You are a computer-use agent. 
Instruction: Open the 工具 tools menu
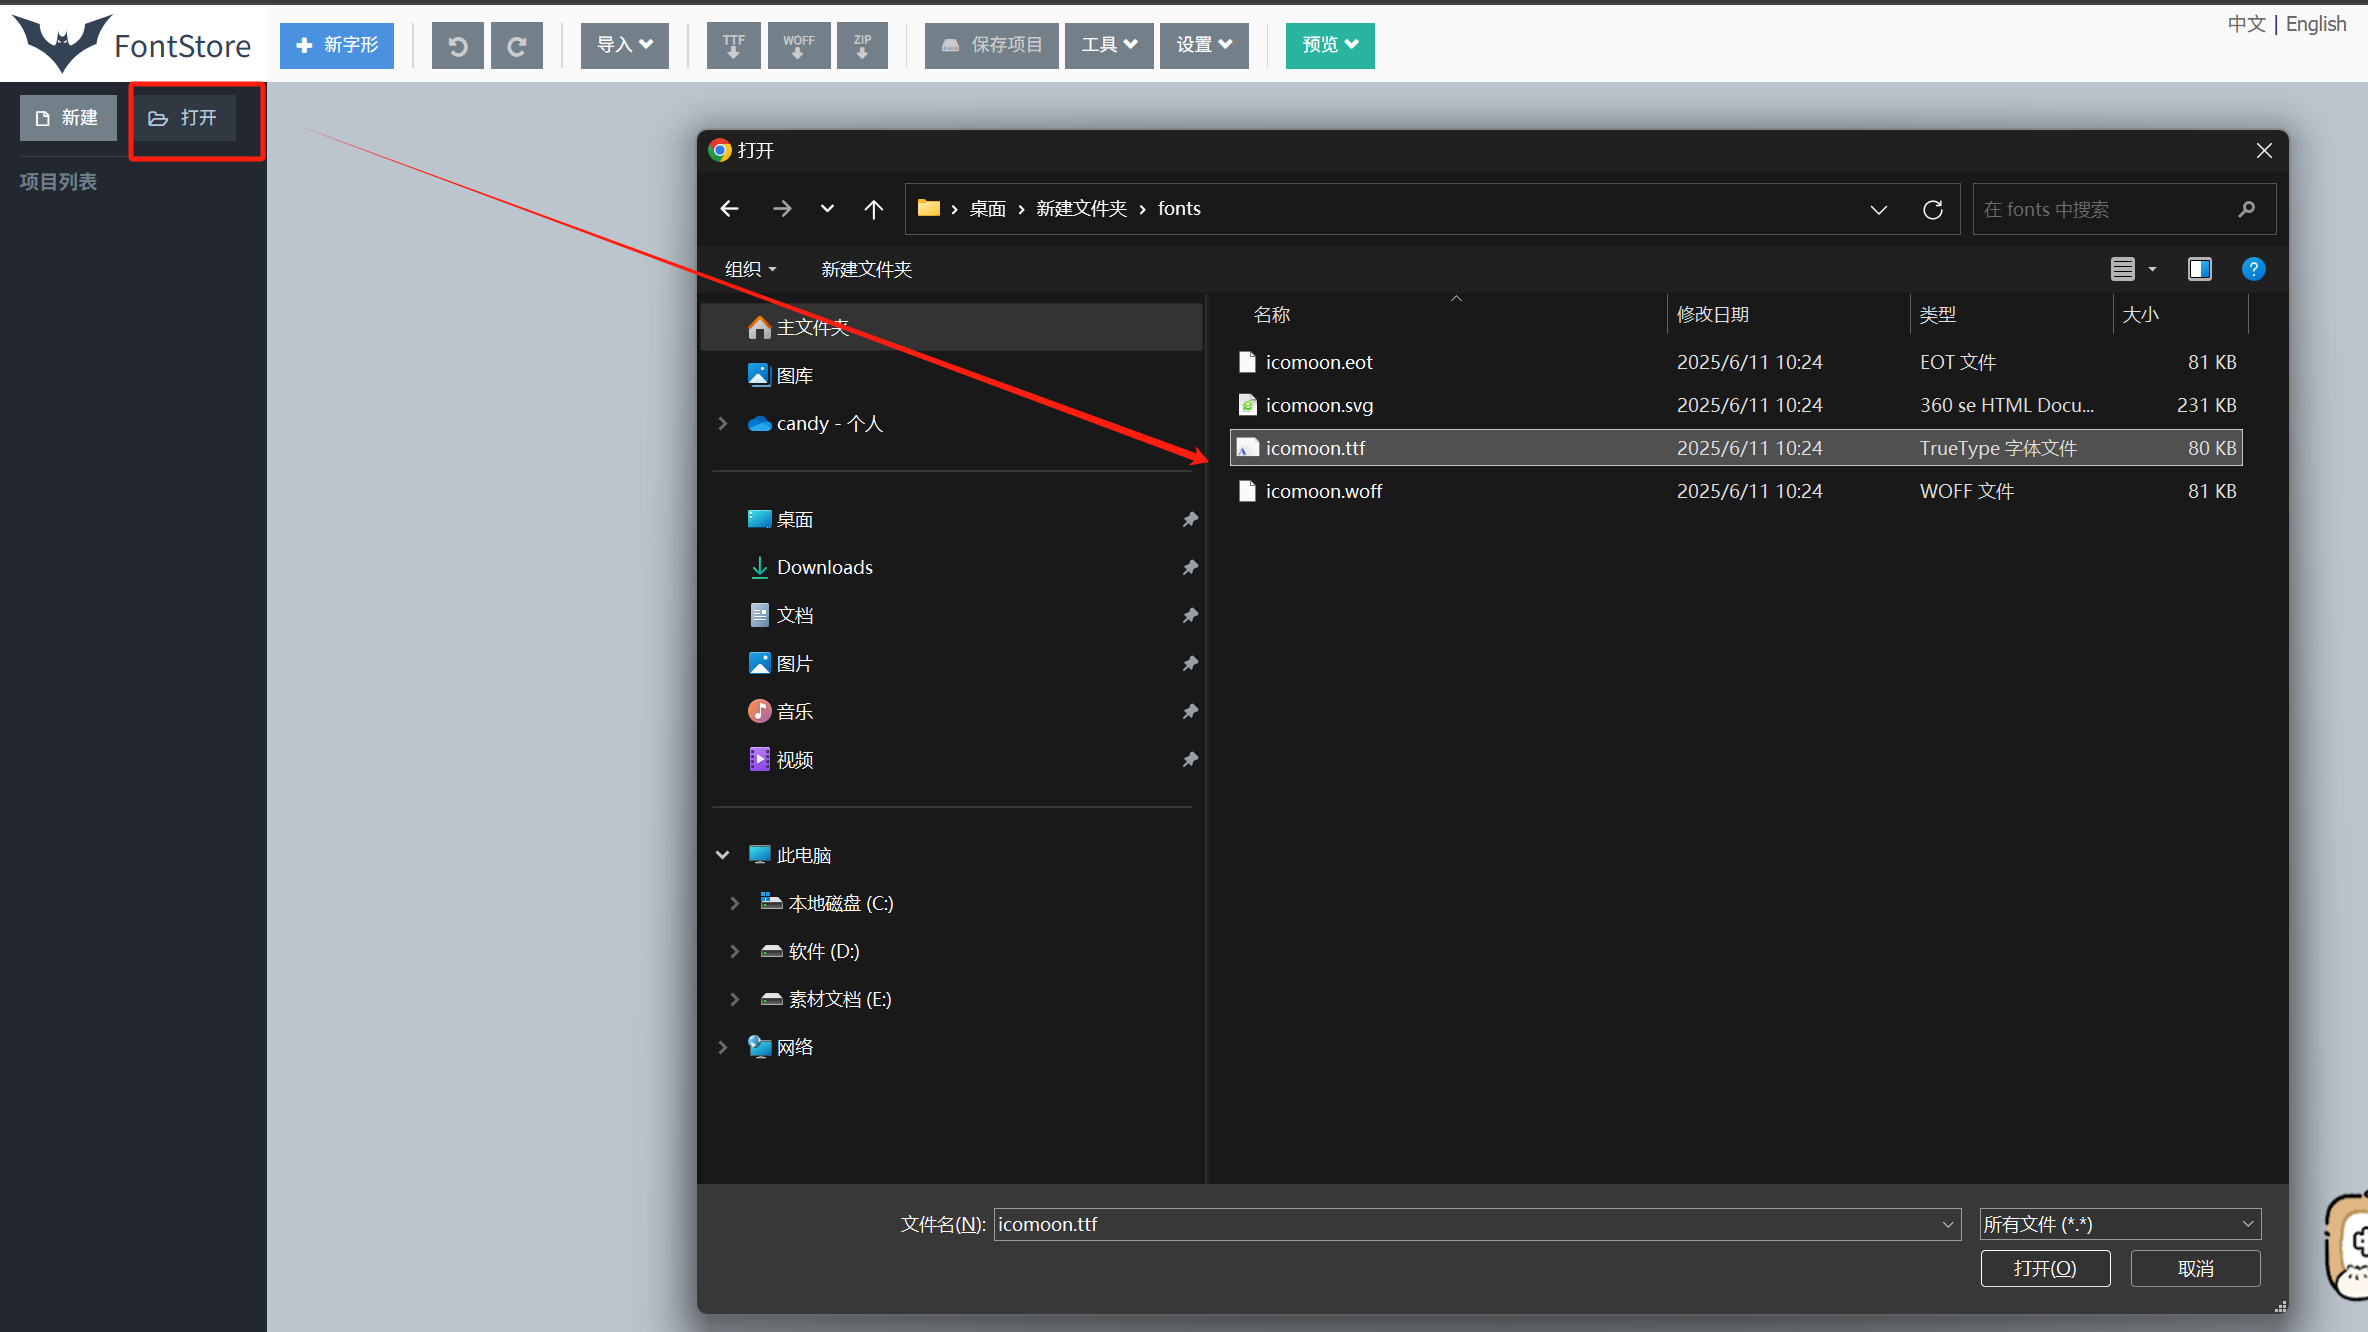pyautogui.click(x=1108, y=45)
